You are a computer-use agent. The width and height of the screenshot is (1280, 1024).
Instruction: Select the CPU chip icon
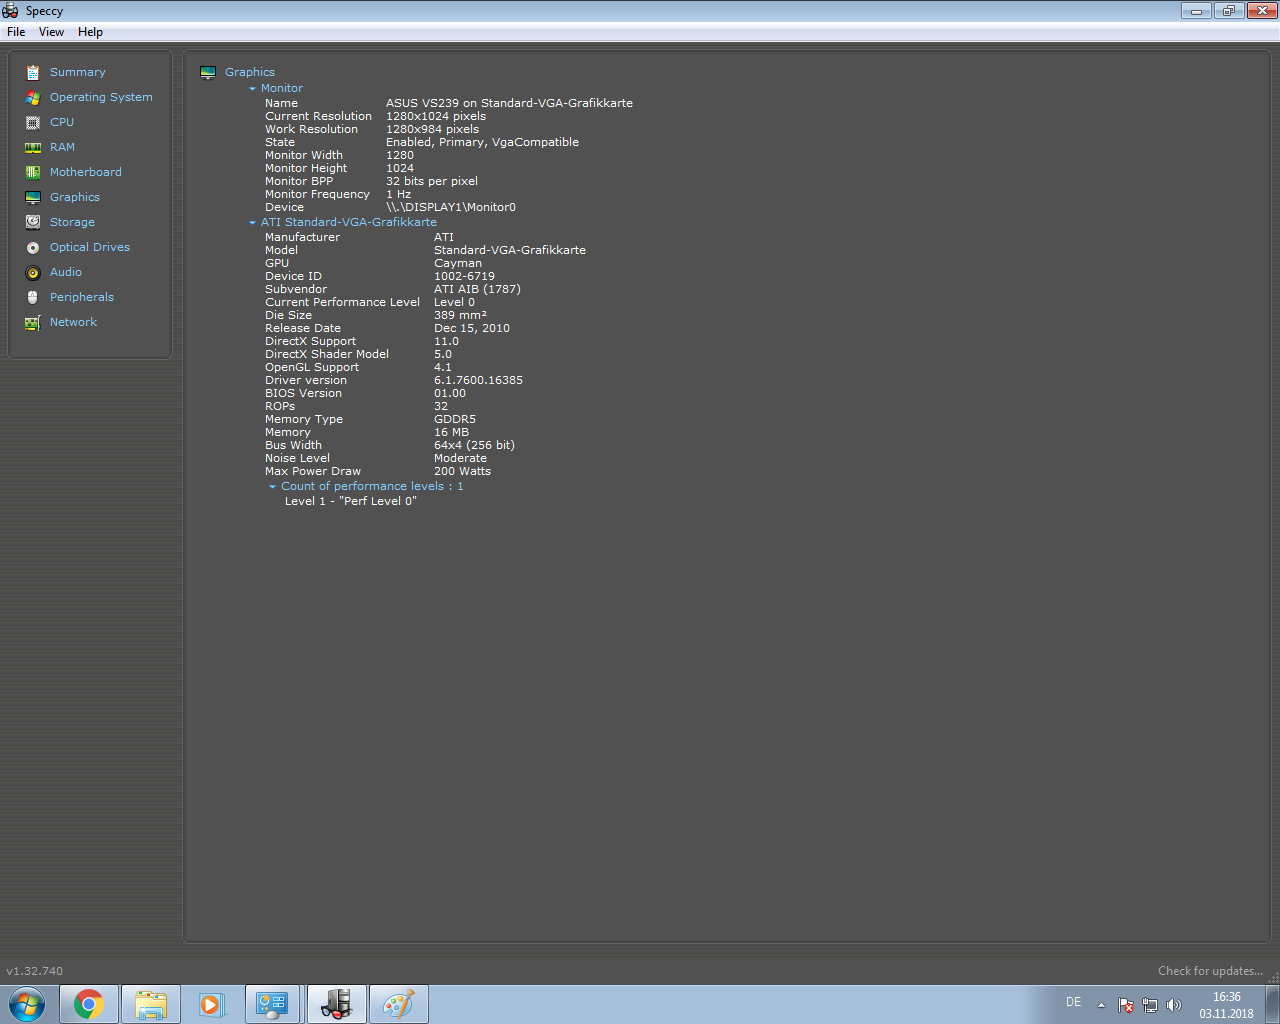[x=33, y=122]
